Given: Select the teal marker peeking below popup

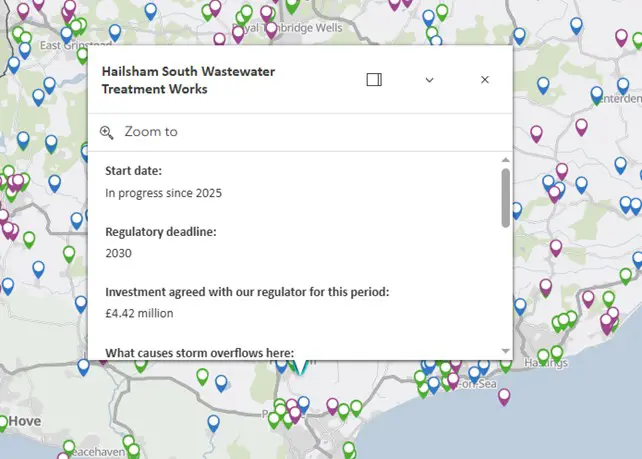Looking at the screenshot, I should click(x=299, y=368).
